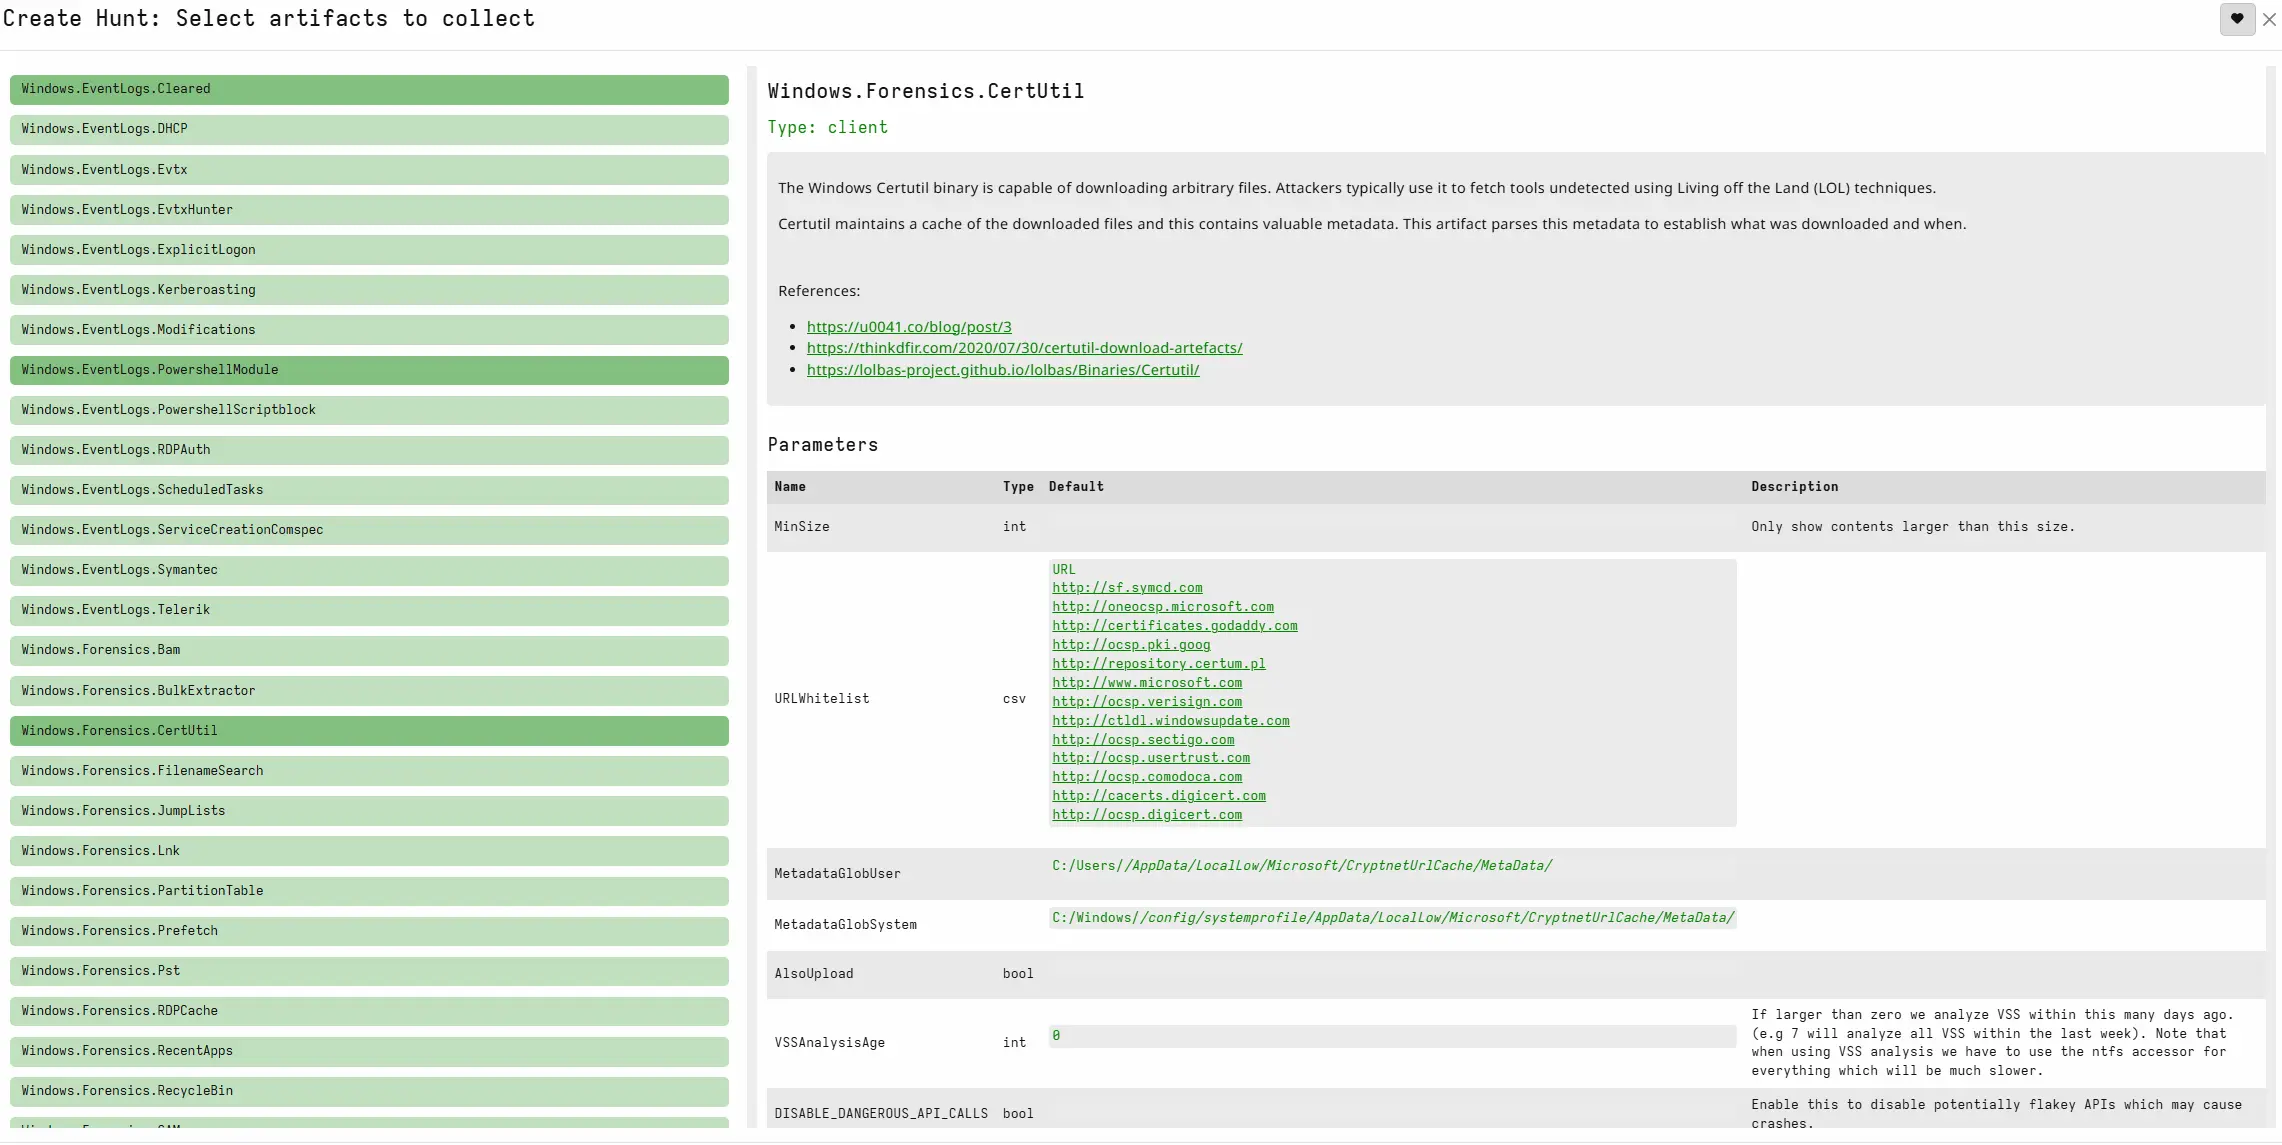Click the MetadataGlobSystem path value
This screenshot has height=1145, width=2282.
tap(1392, 918)
